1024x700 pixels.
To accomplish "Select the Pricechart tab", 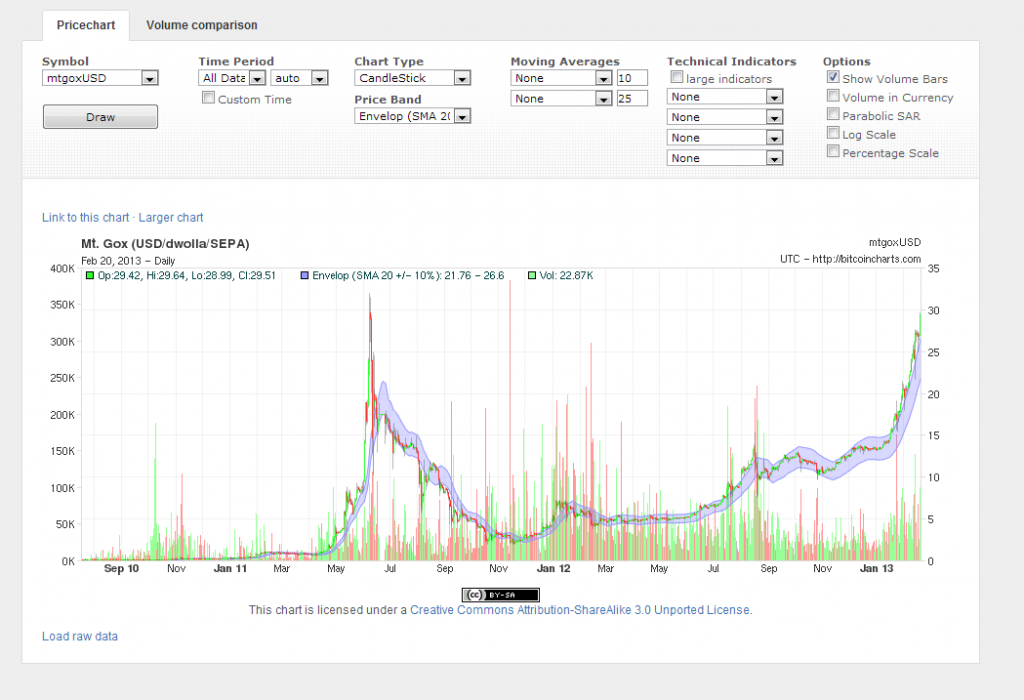I will point(85,25).
